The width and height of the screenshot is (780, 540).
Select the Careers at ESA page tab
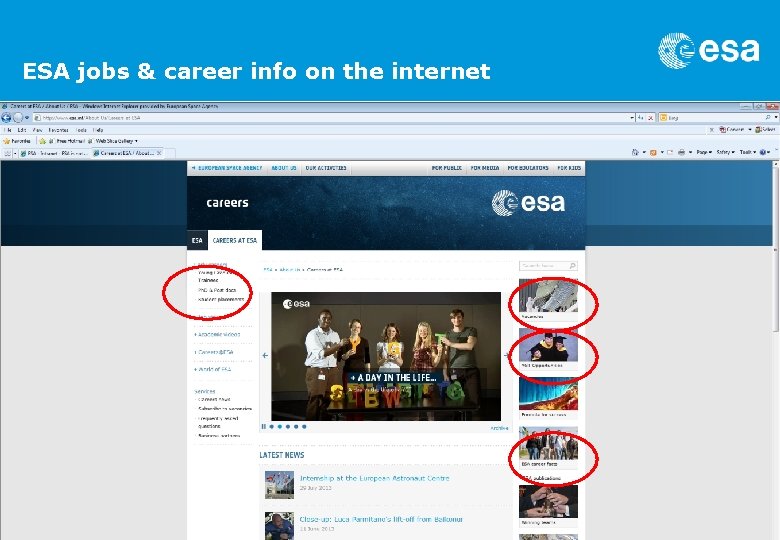(x=235, y=240)
